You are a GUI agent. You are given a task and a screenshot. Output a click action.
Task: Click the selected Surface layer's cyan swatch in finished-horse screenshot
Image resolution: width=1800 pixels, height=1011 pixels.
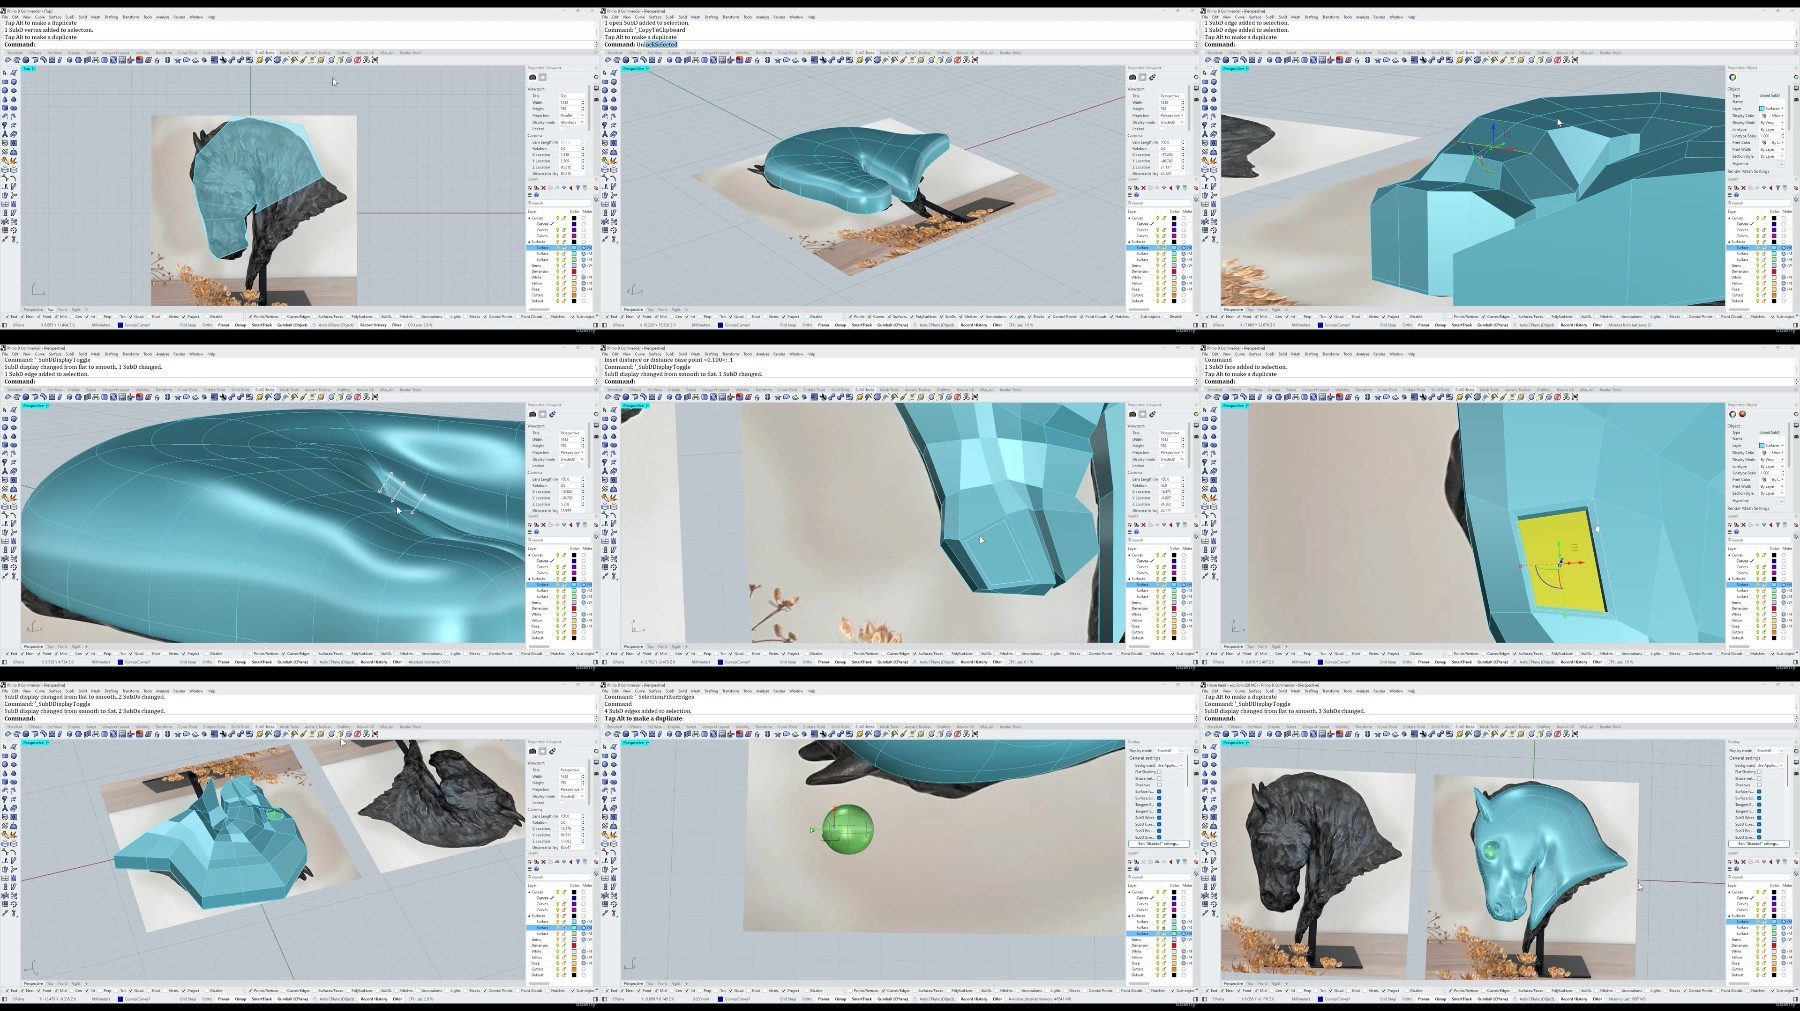1774,922
